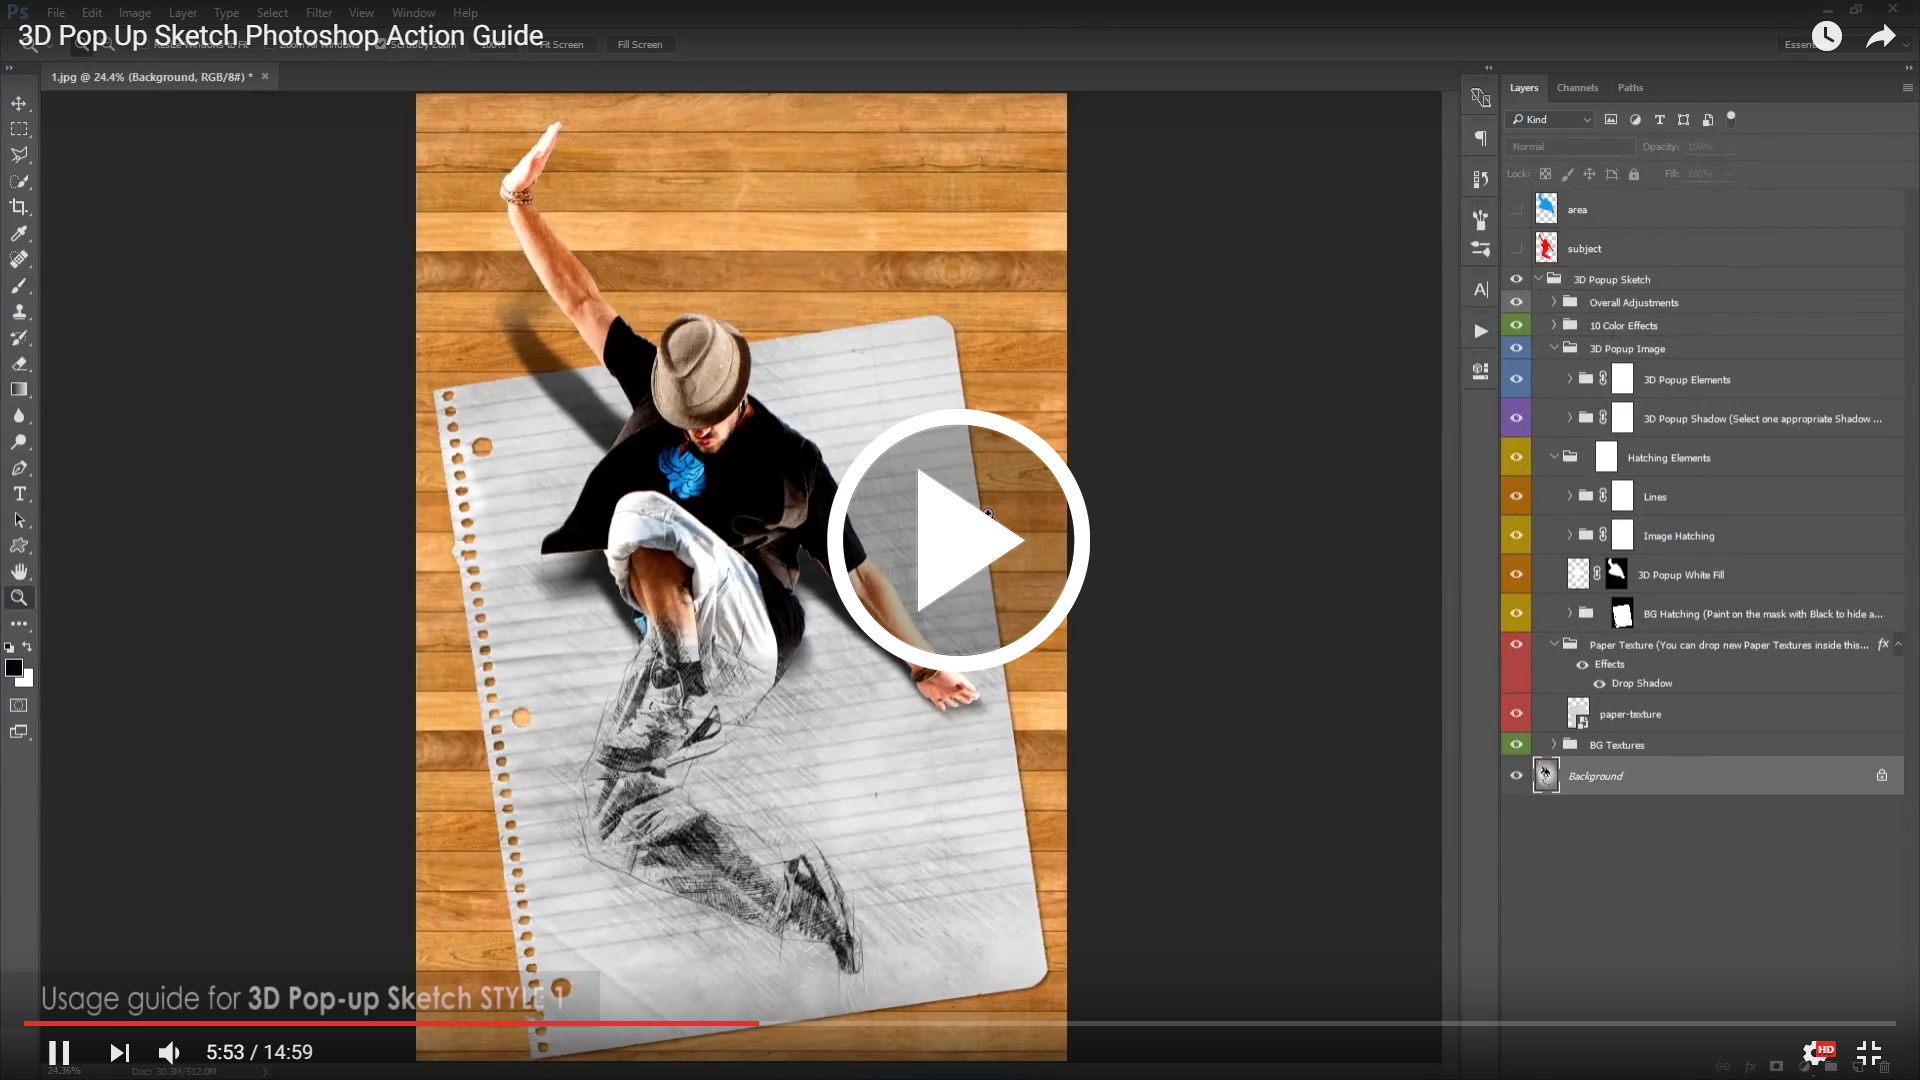
Task: Click the Fill Screen button
Action: pos(640,44)
